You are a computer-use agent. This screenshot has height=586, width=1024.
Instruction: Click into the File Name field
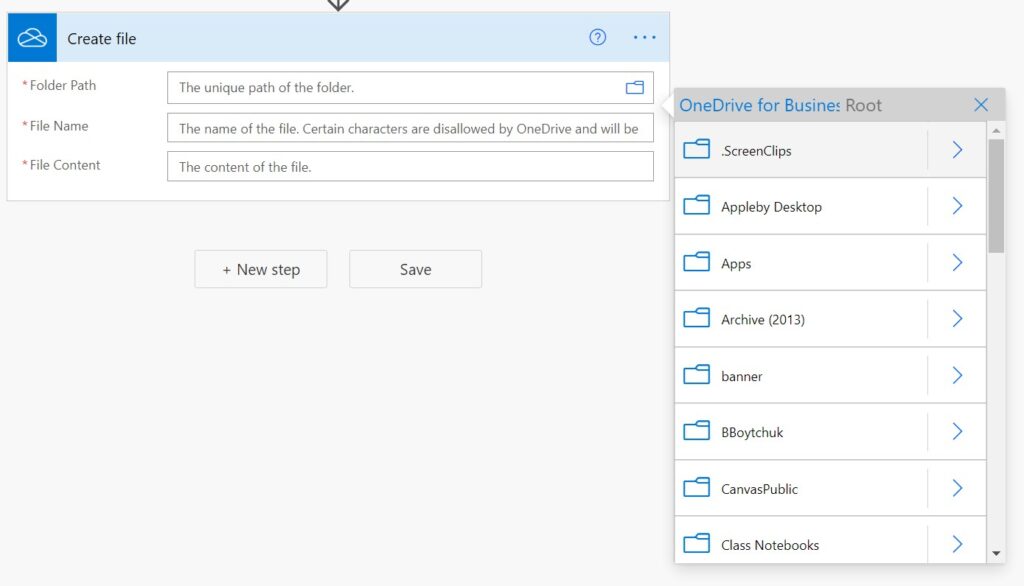[410, 128]
